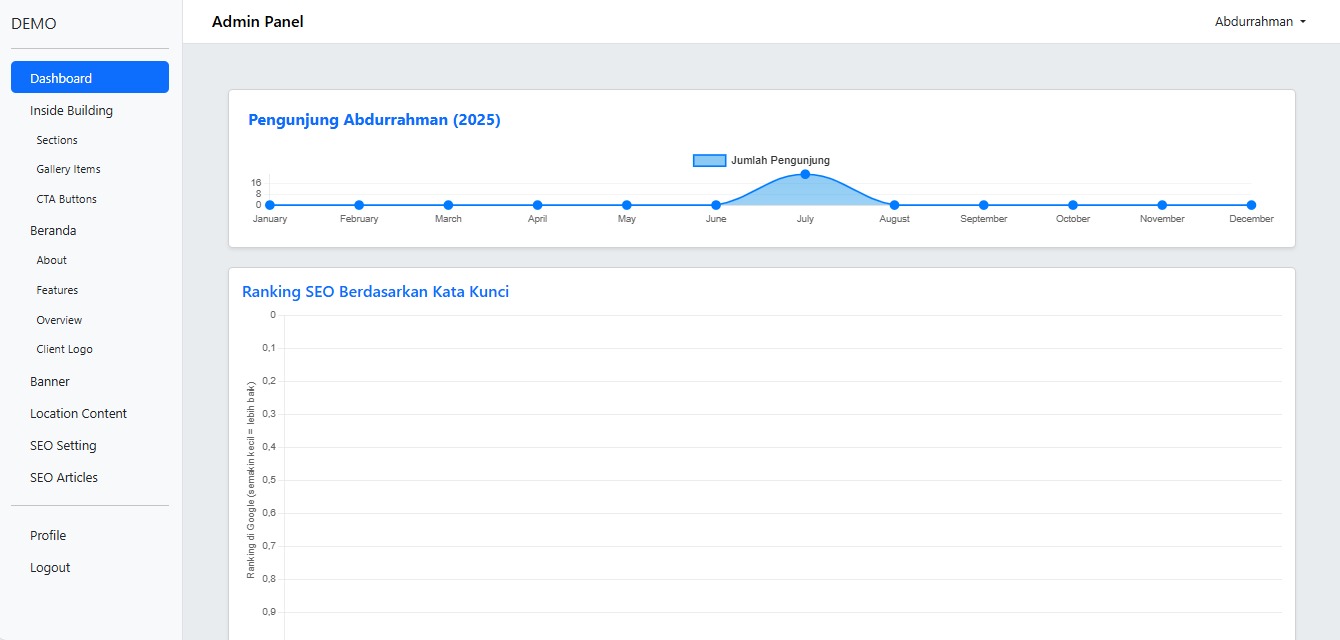Screen dimensions: 1340x640
Task: Navigate to Gallery Items
Action: pyautogui.click(x=67, y=169)
